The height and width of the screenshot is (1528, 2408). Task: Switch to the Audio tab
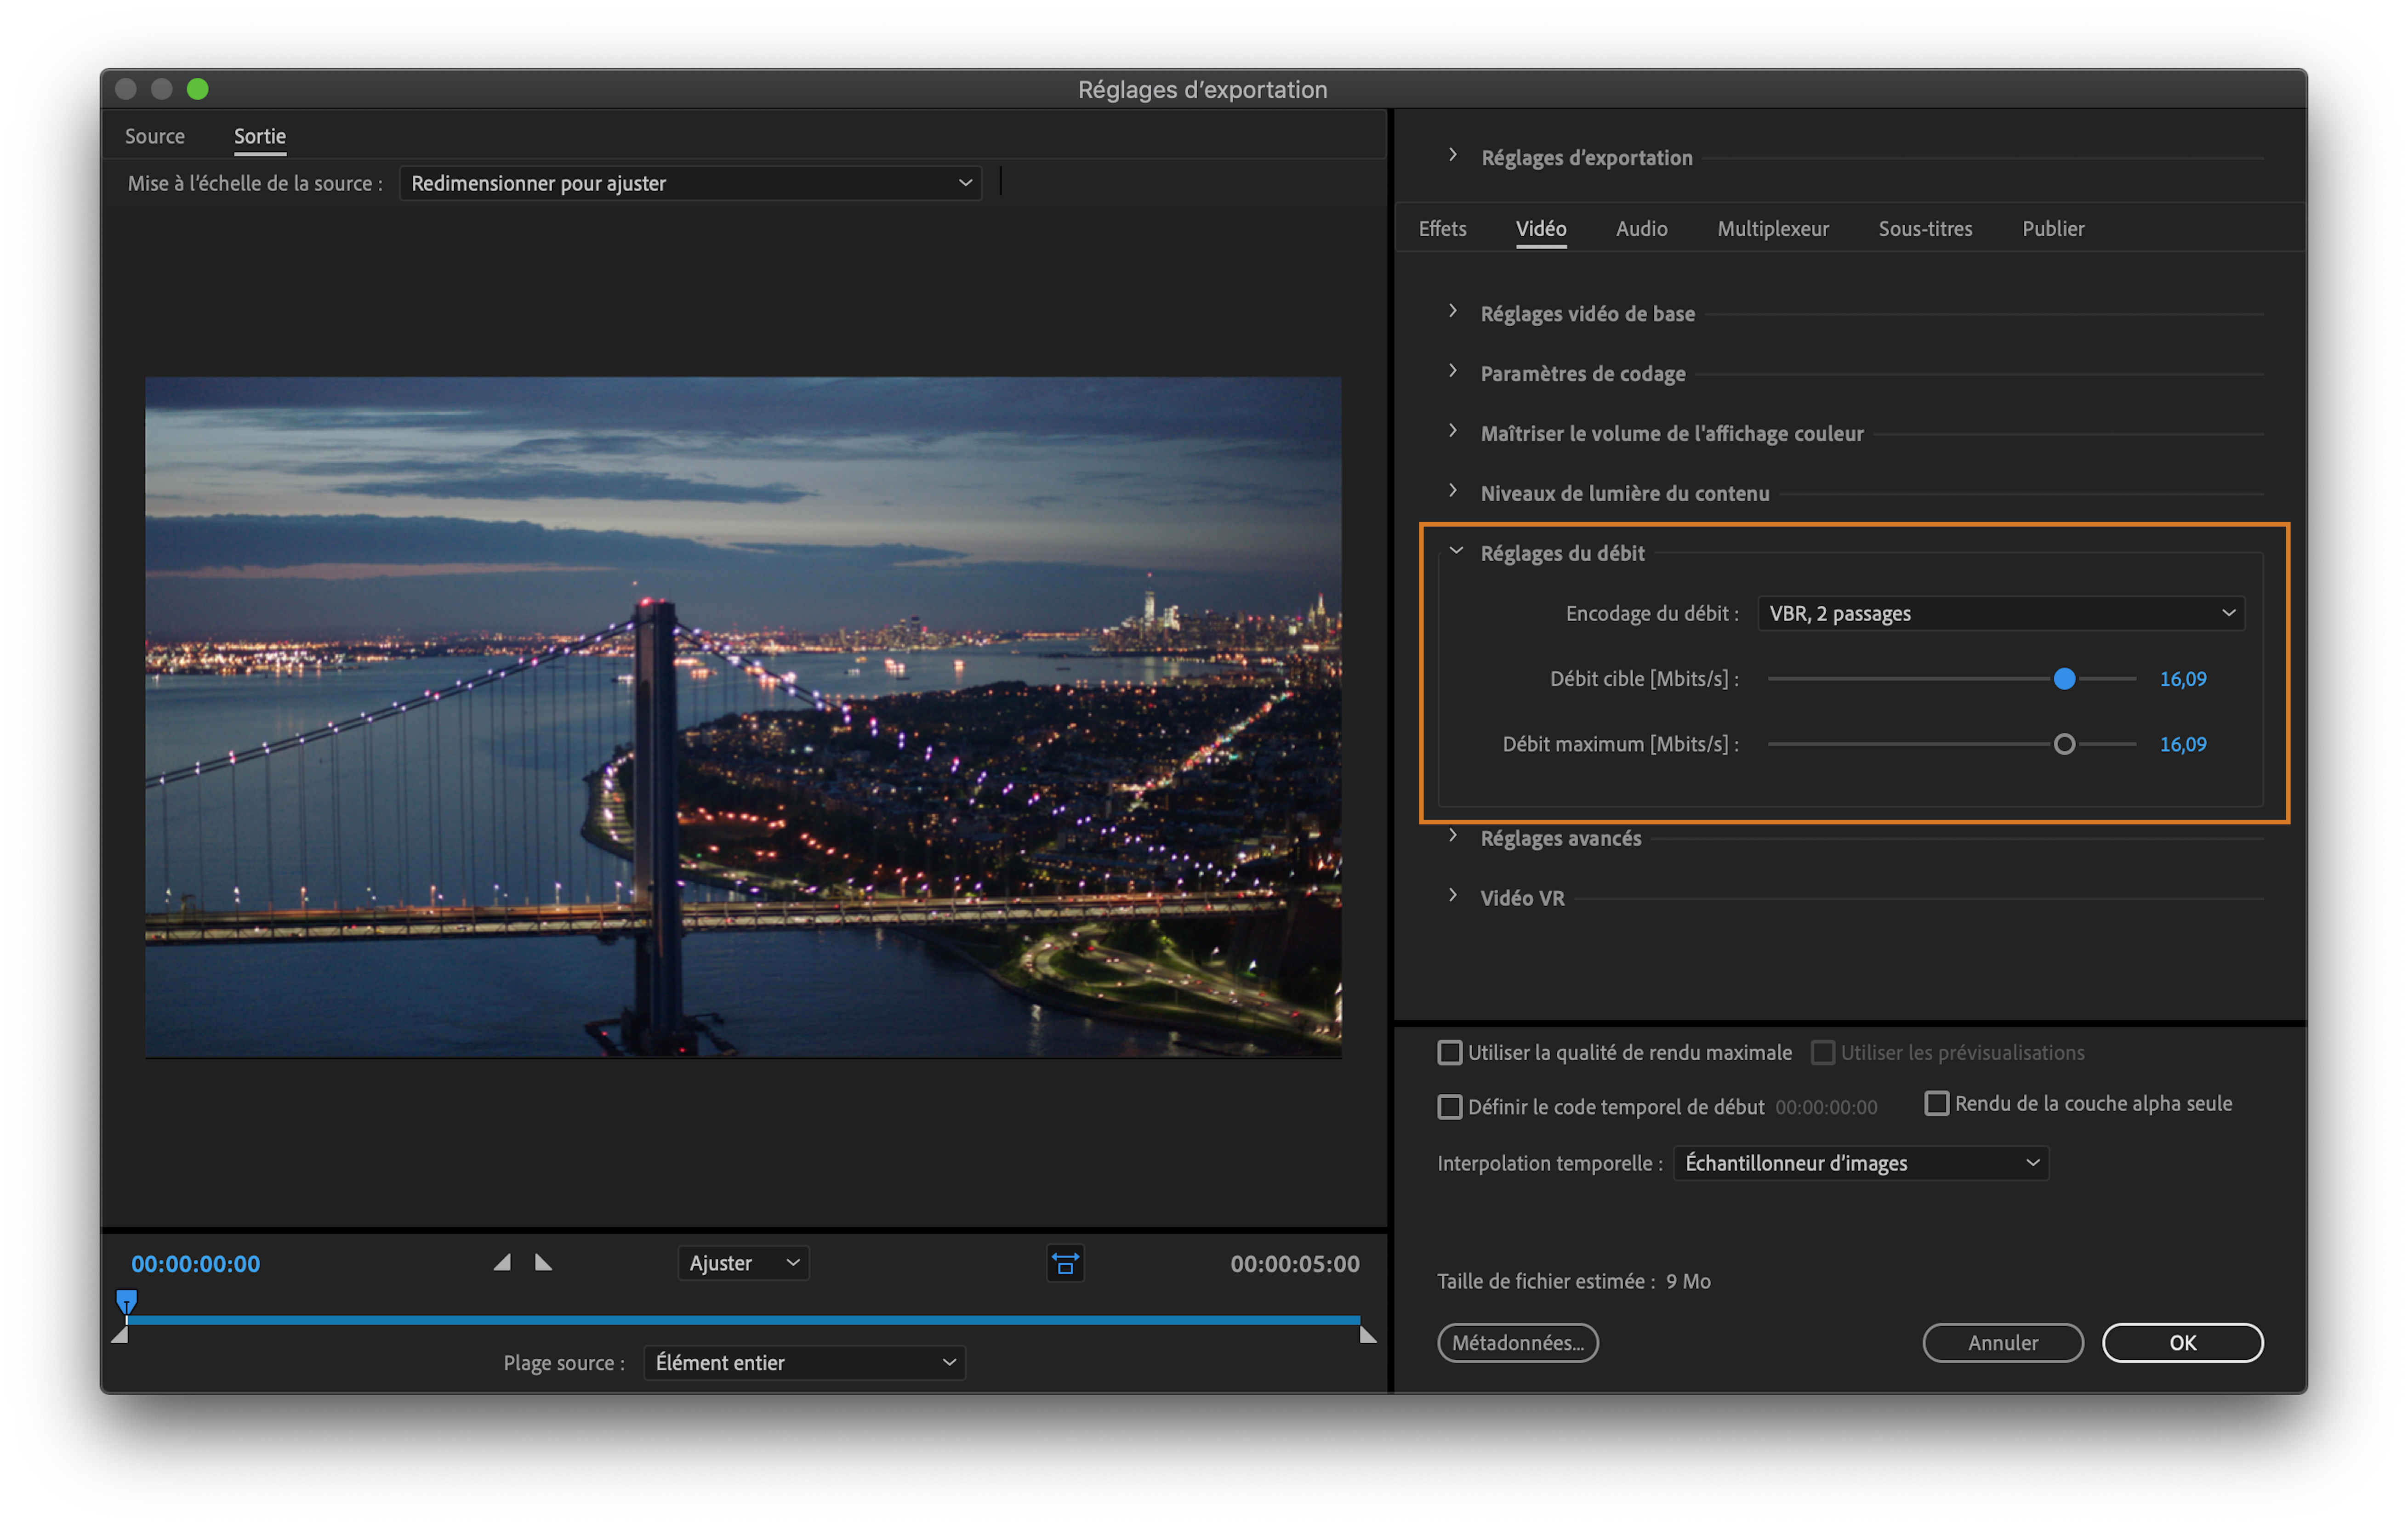click(x=1641, y=229)
